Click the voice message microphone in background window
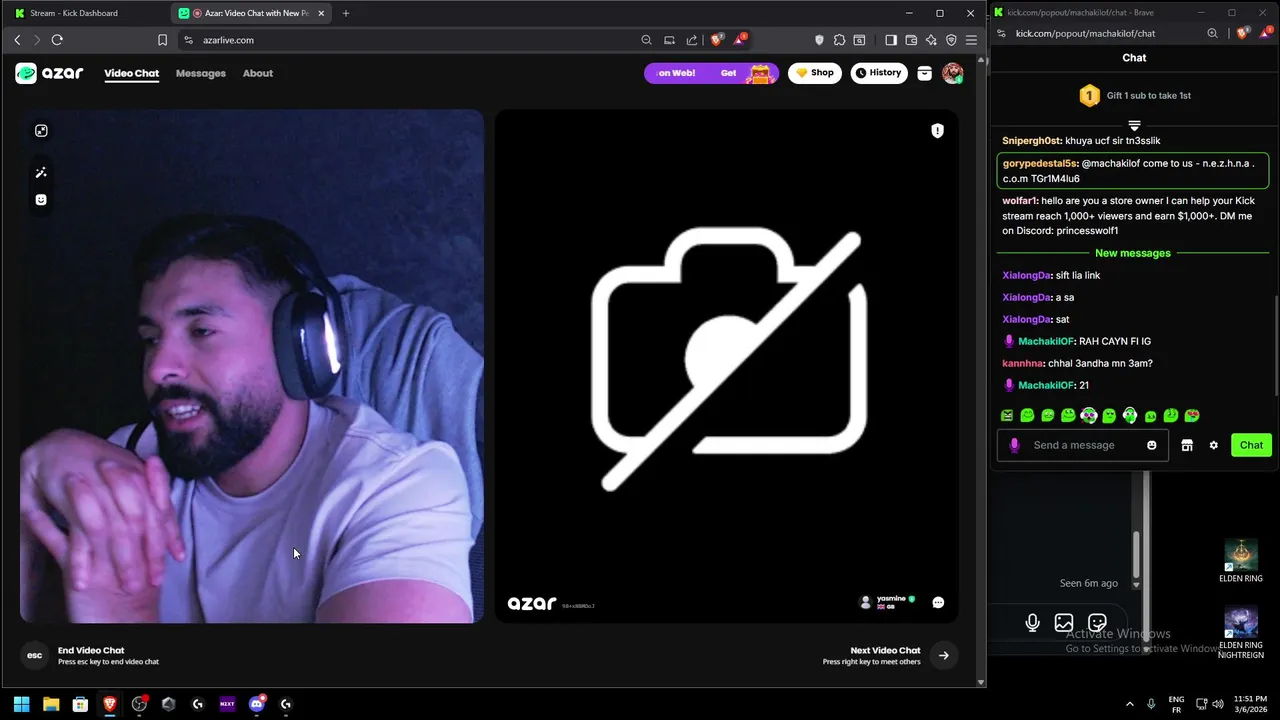Viewport: 1280px width, 720px height. pyautogui.click(x=1033, y=623)
